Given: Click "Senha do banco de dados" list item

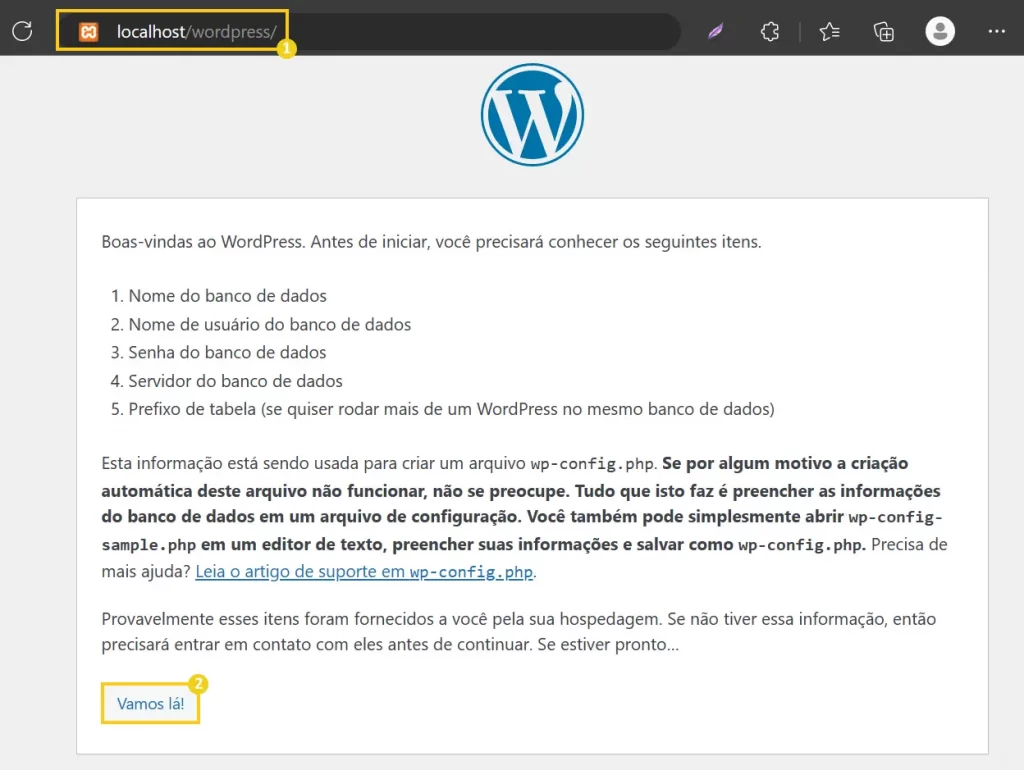Looking at the screenshot, I should (x=227, y=353).
